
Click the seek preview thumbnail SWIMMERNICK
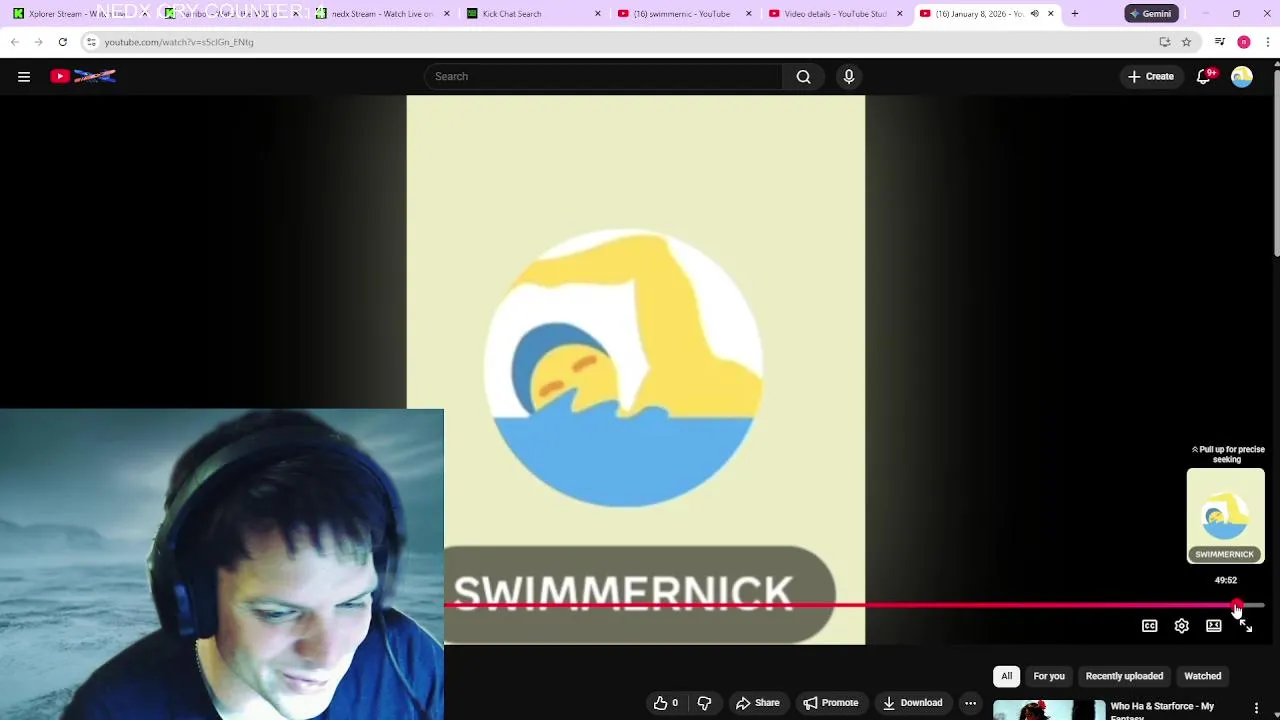1226,516
